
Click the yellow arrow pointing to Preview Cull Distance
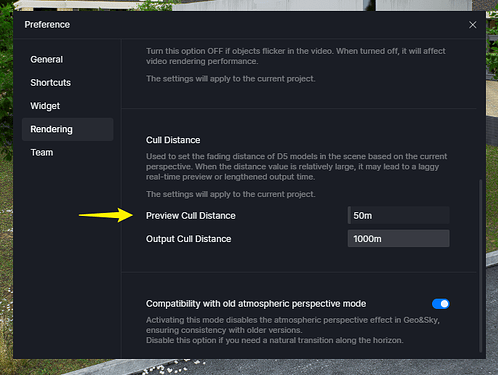[x=106, y=215]
